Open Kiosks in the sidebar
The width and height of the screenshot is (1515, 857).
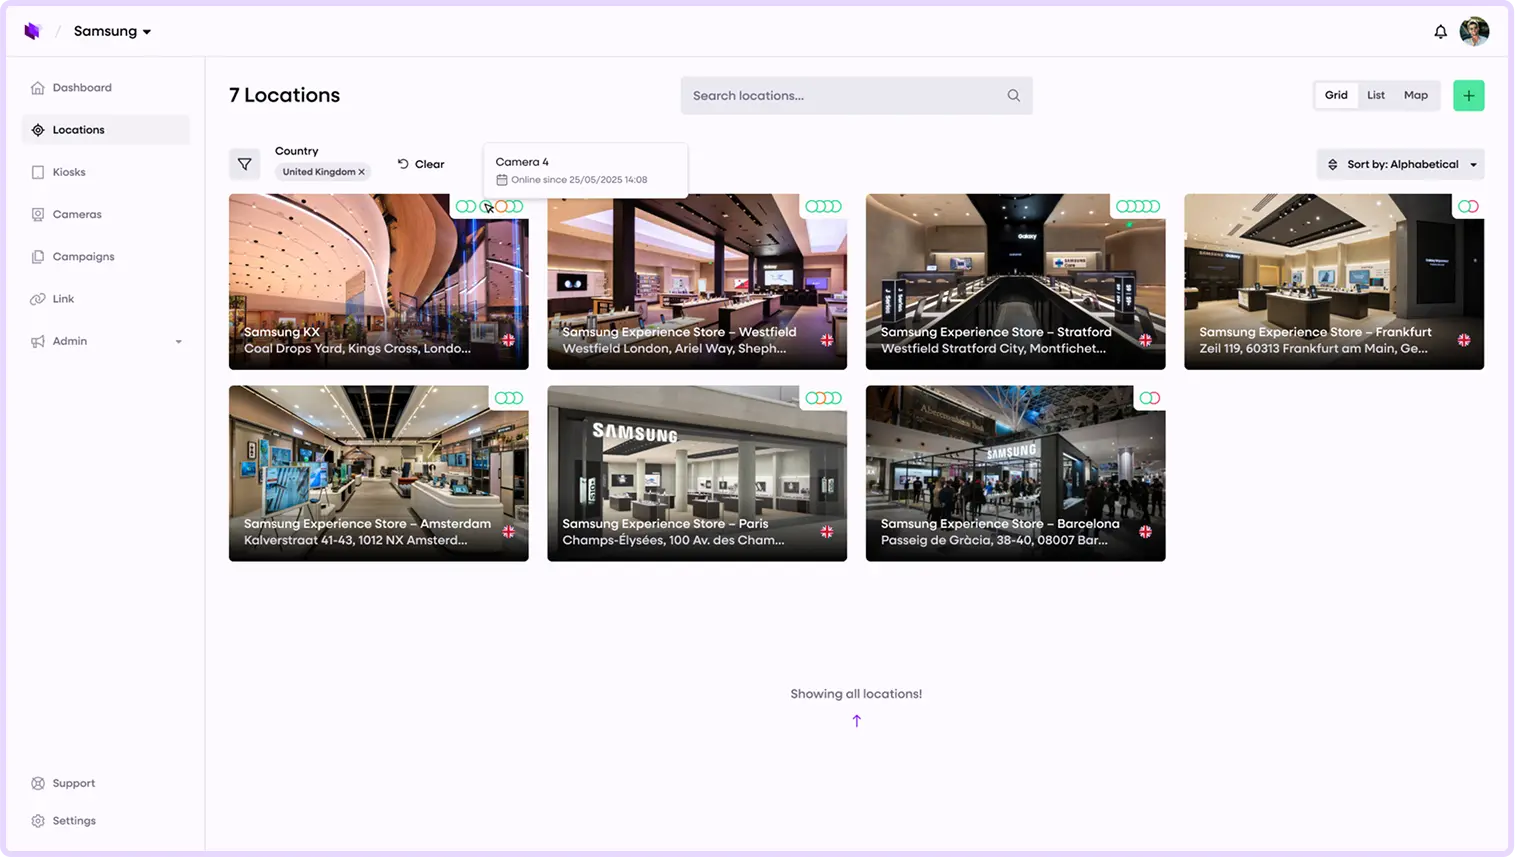(105, 172)
